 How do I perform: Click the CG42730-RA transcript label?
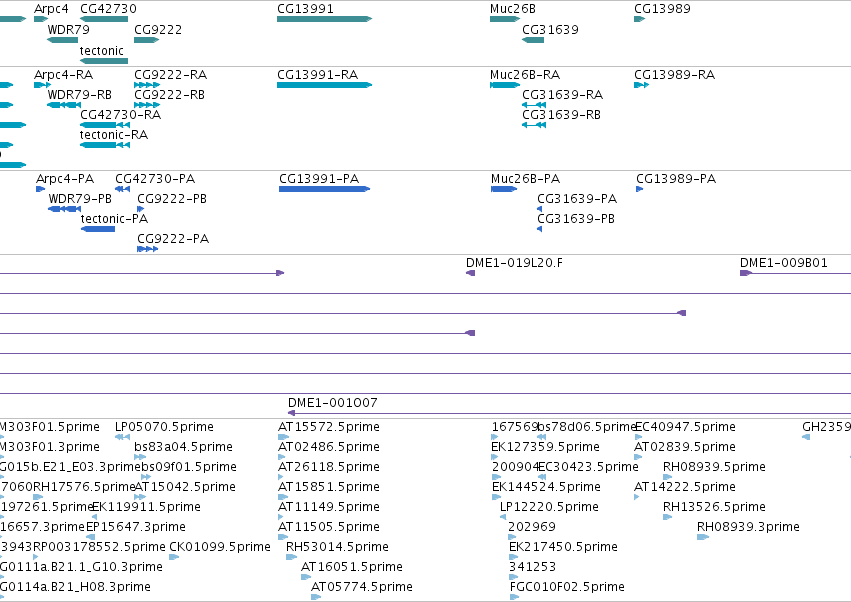click(x=120, y=115)
